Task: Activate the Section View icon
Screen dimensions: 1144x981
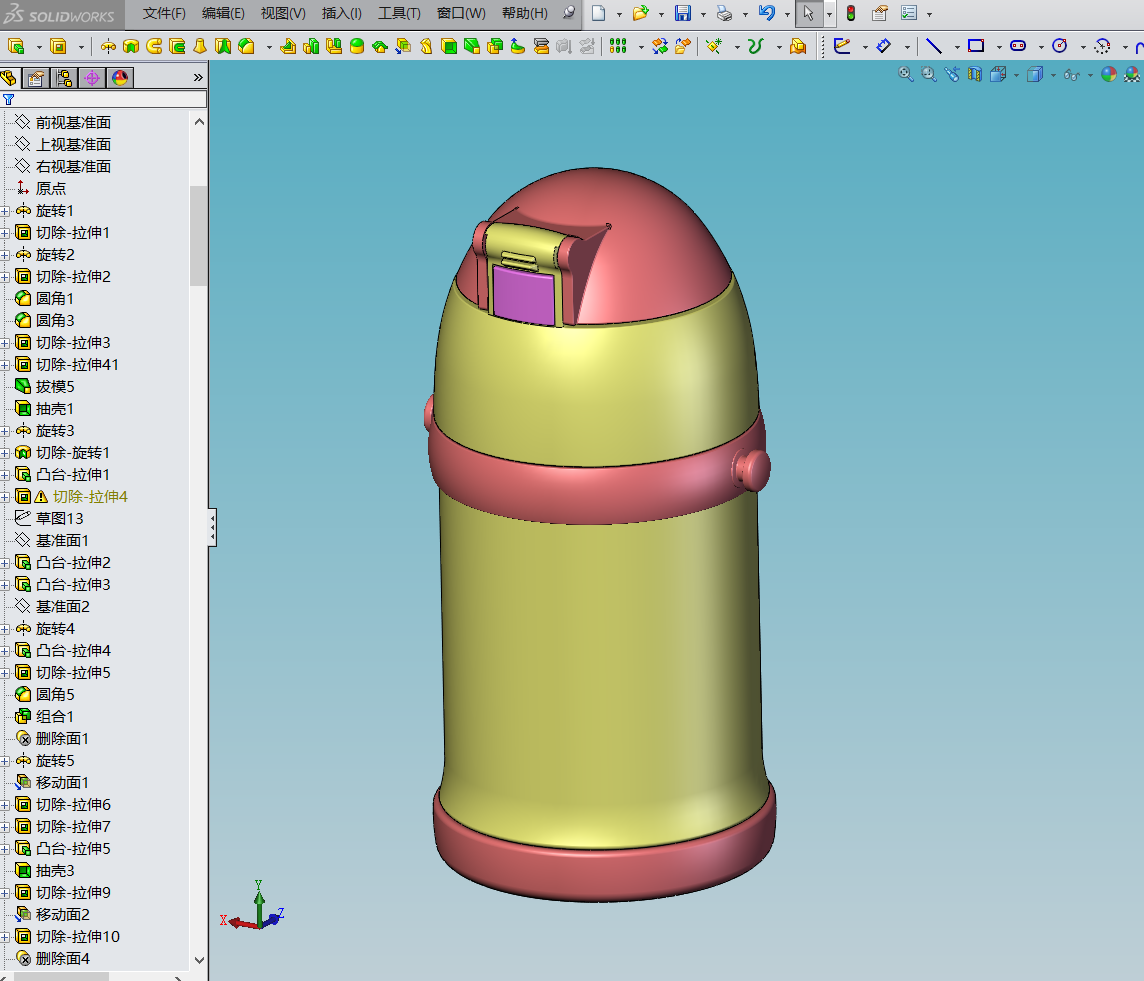Action: 975,74
